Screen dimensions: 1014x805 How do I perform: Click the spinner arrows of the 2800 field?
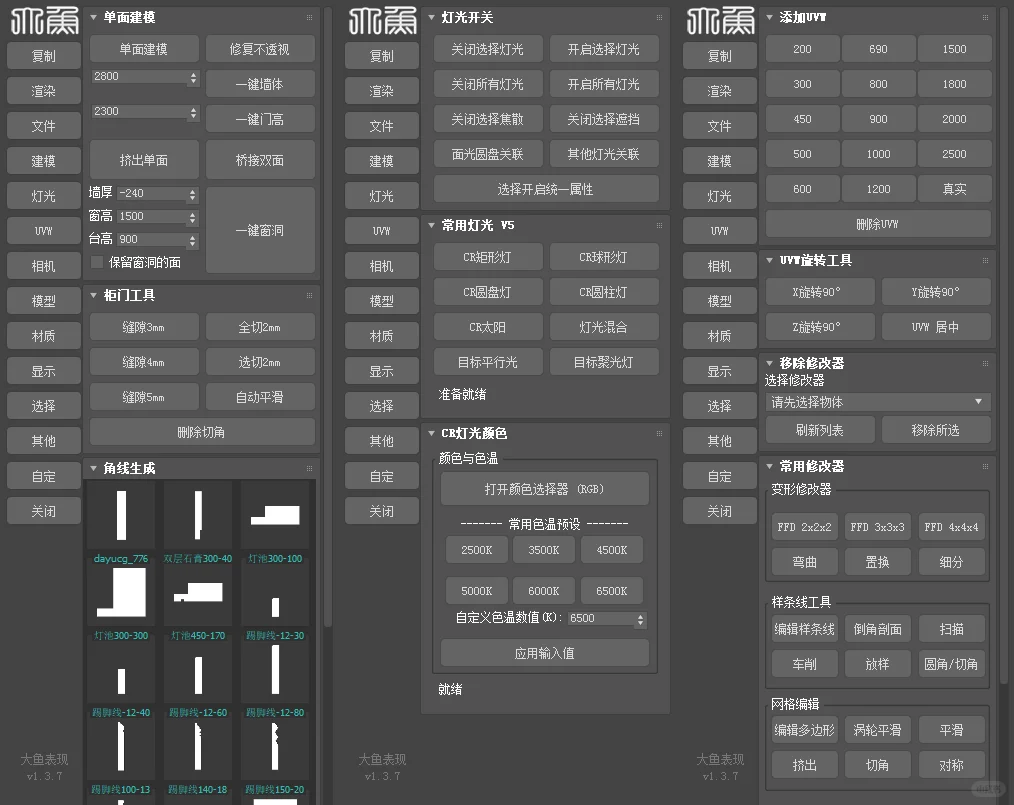pos(193,78)
